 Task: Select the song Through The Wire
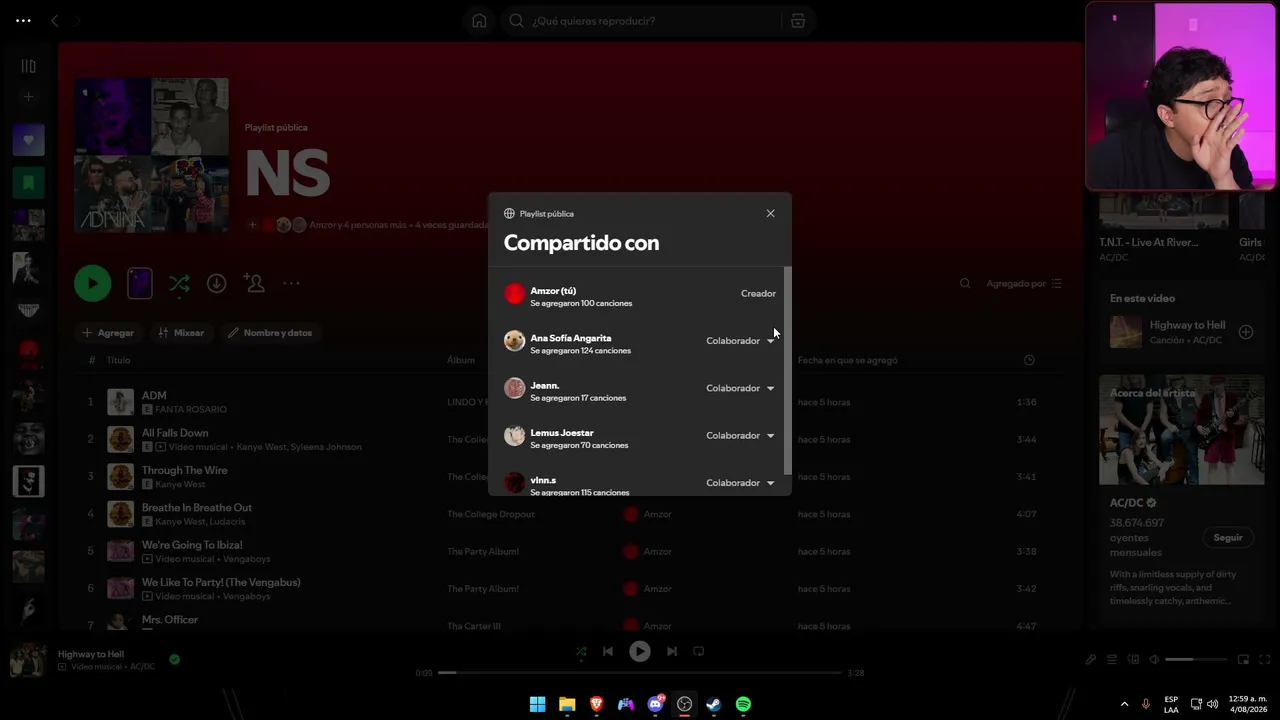pyautogui.click(x=185, y=470)
